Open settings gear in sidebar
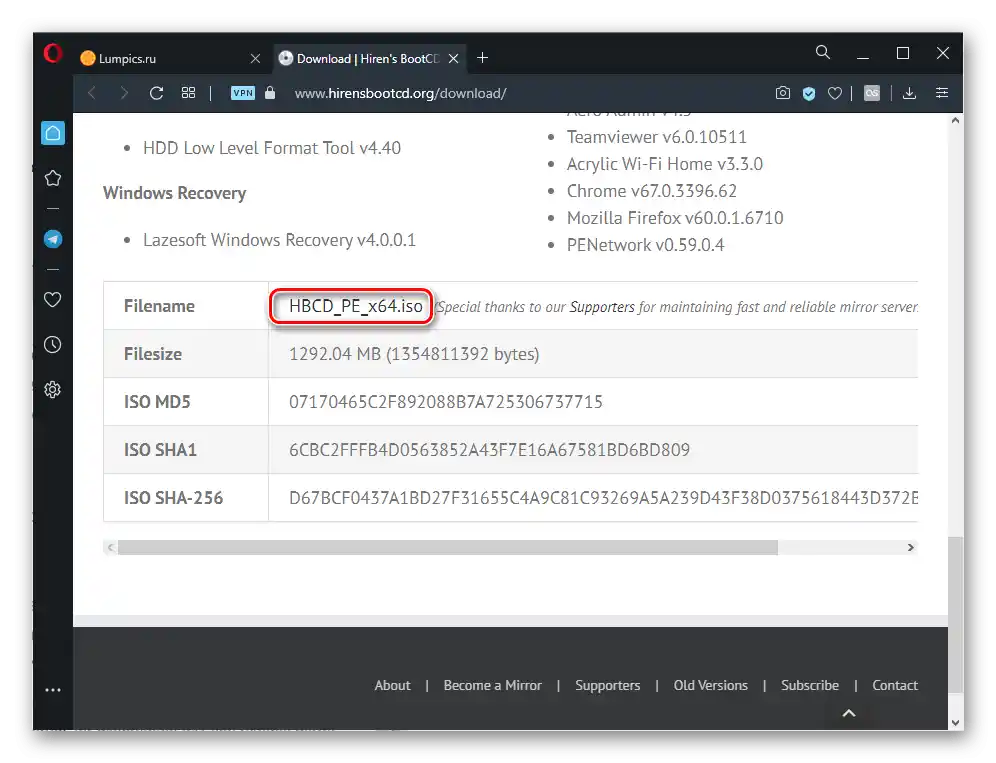 (53, 389)
